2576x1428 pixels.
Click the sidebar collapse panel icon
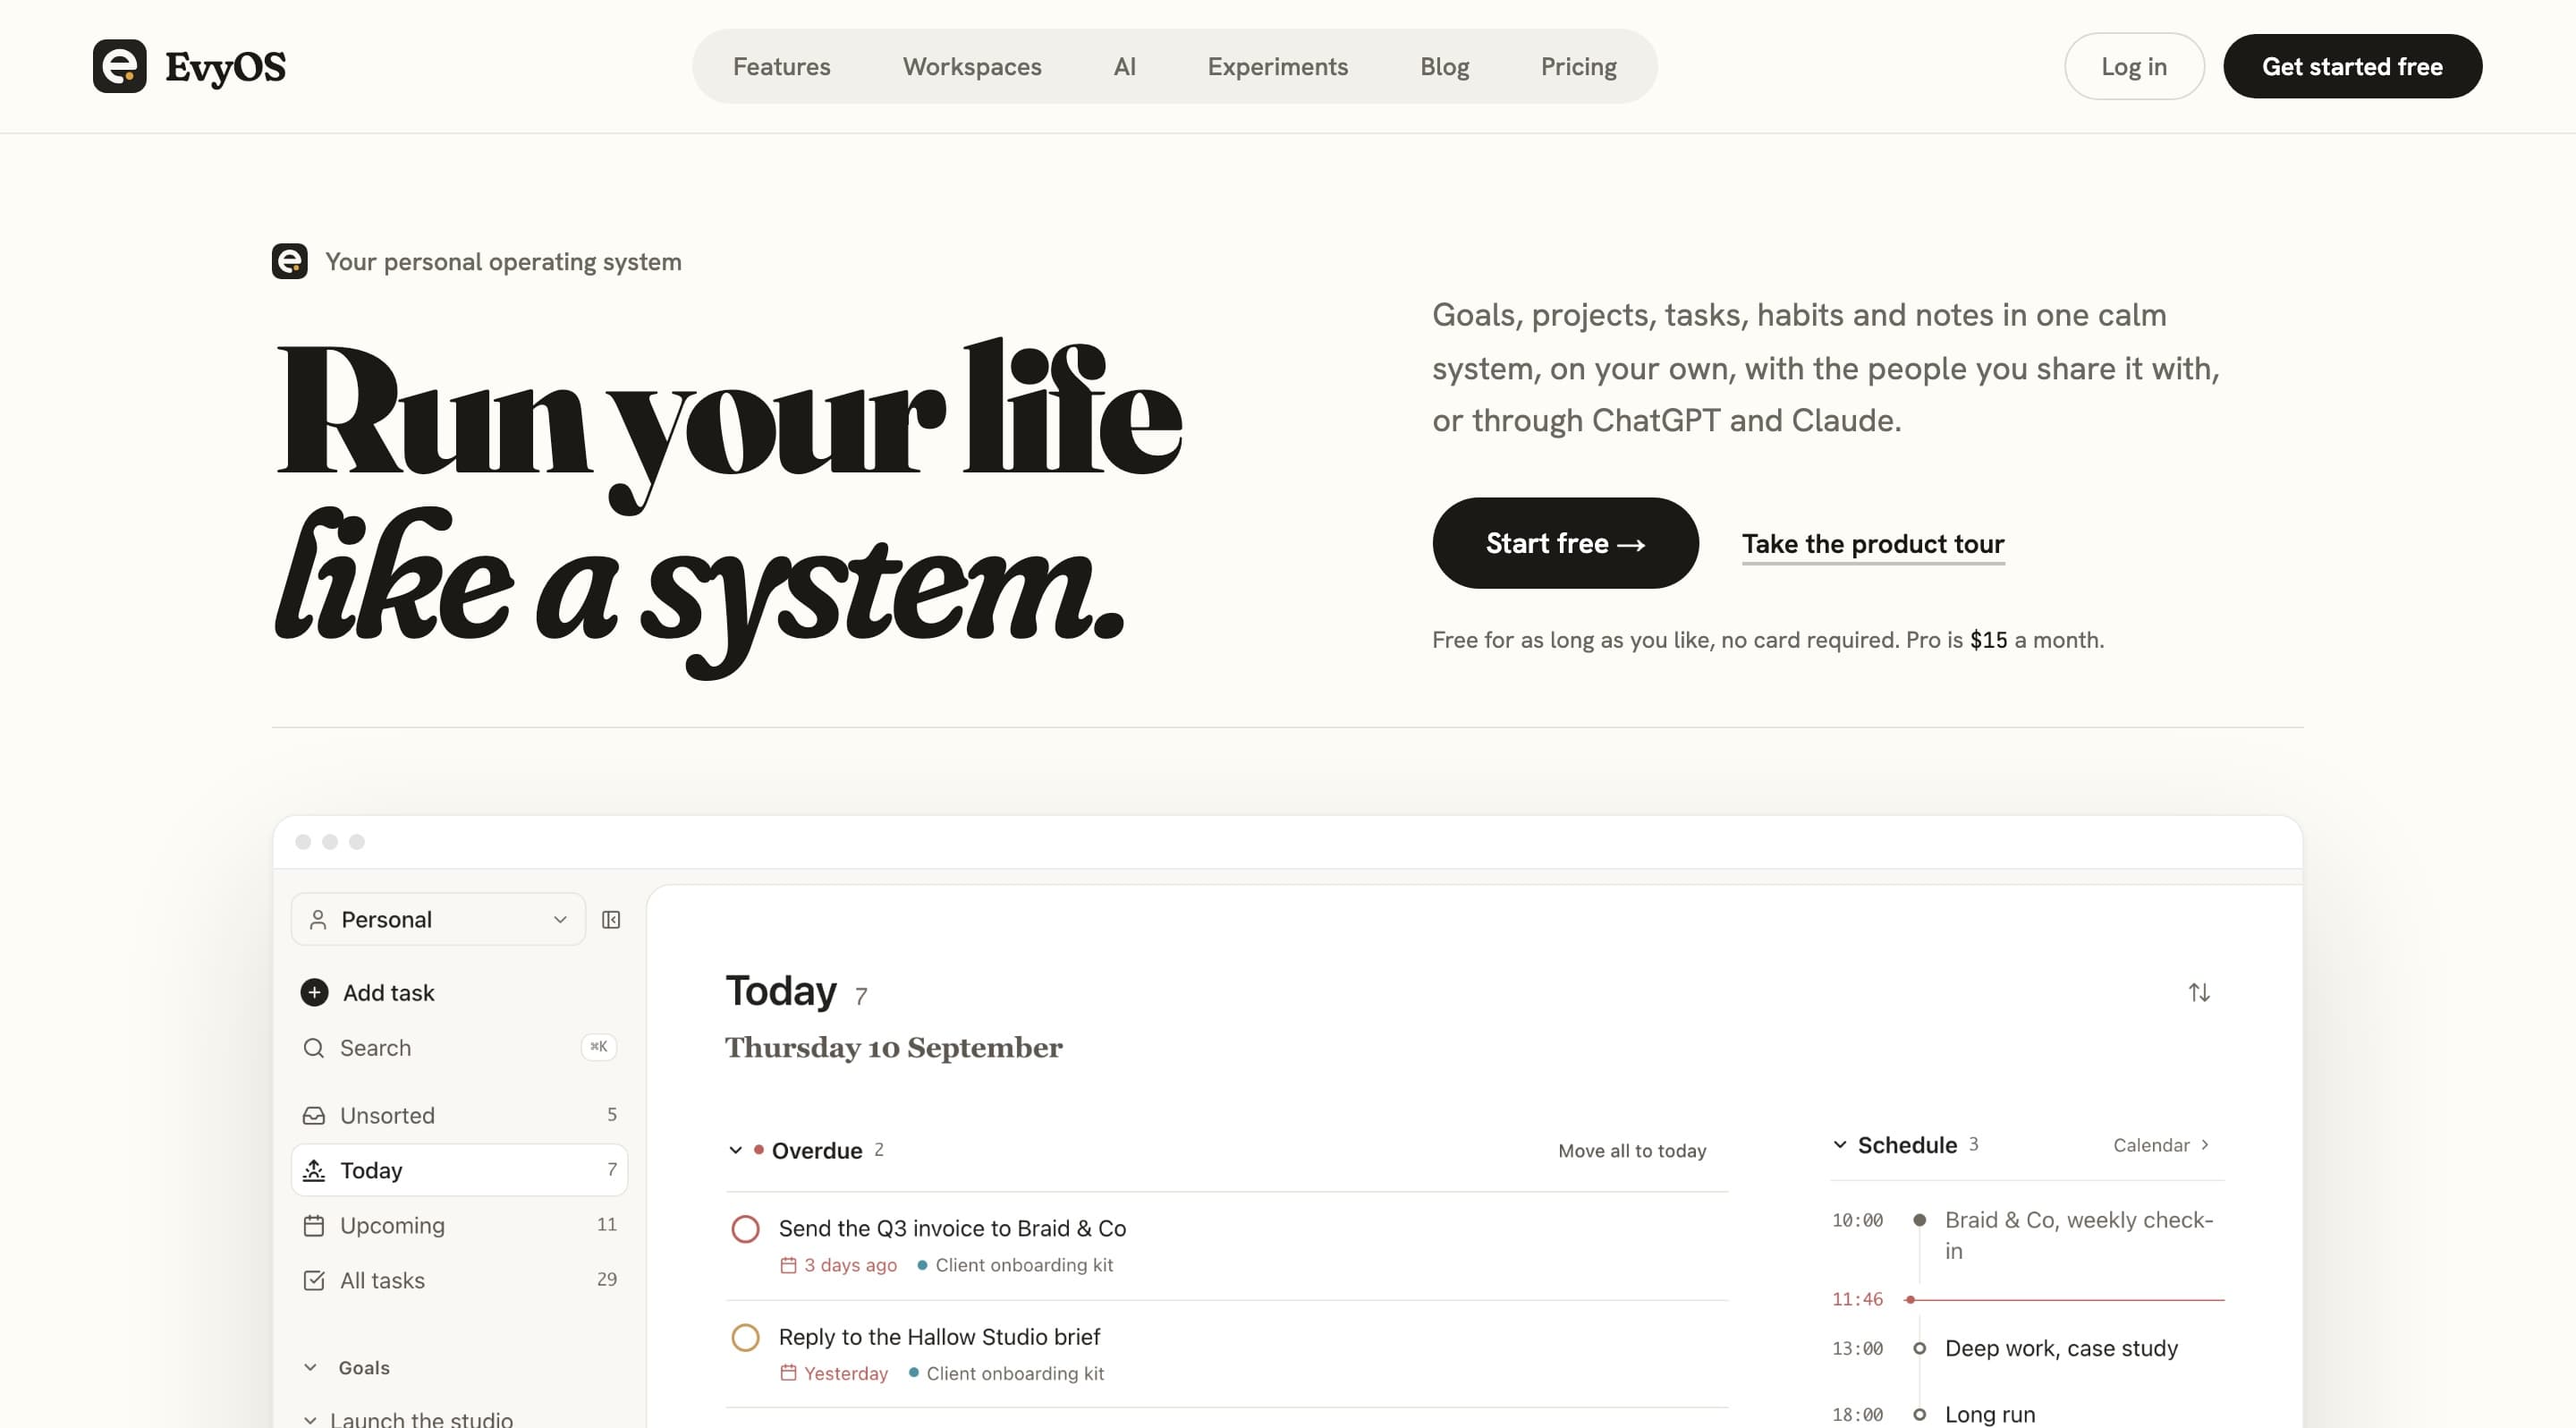point(611,920)
